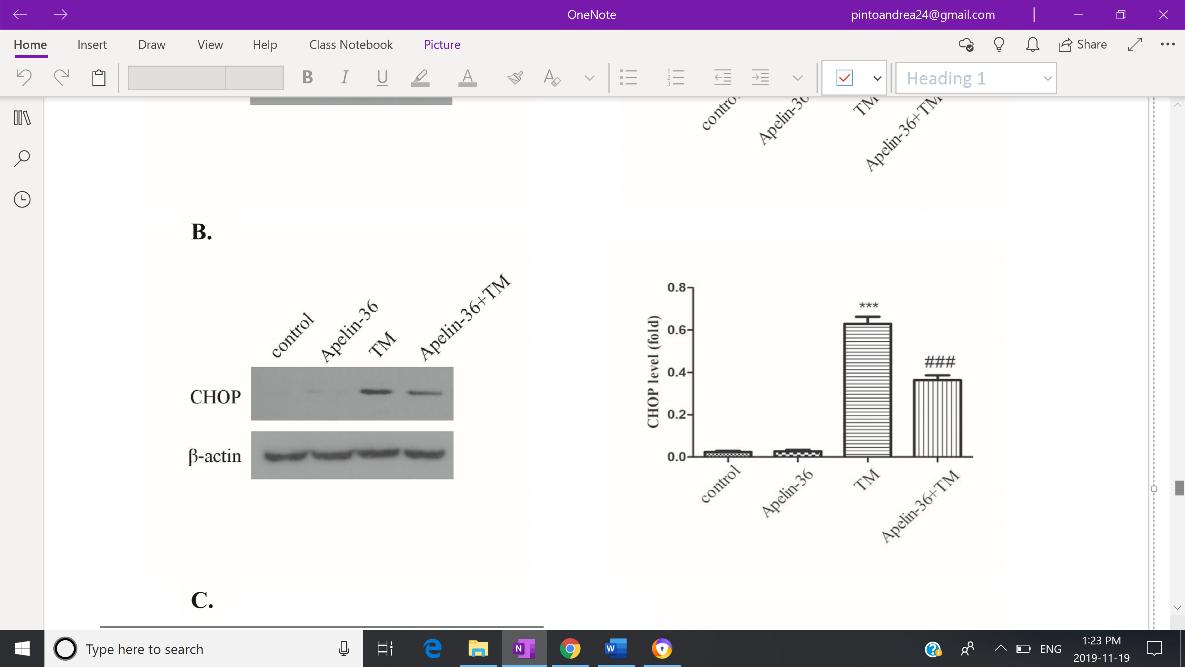Open the Help tab
This screenshot has height=667, width=1185.
point(265,45)
